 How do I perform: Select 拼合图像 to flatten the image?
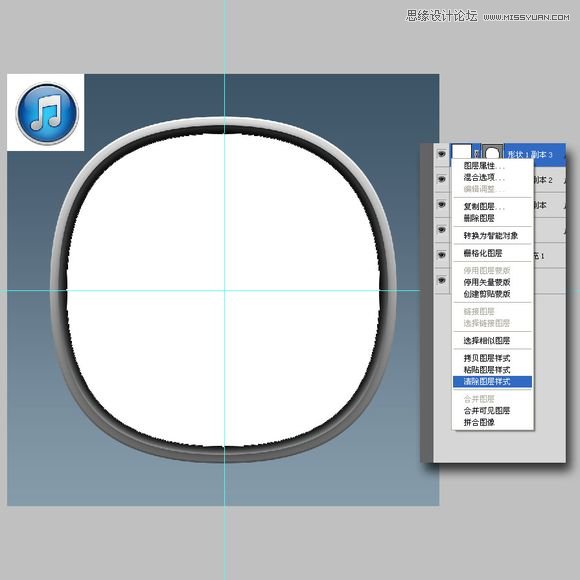[479, 422]
